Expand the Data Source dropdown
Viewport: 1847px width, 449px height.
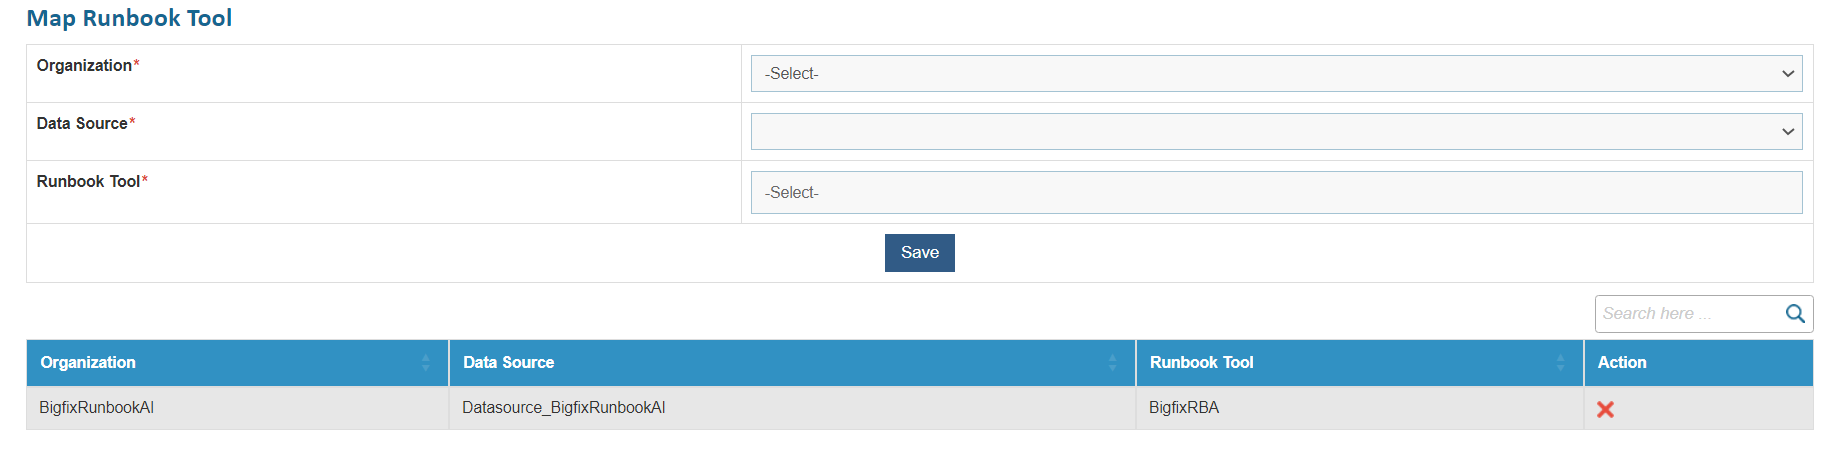point(1276,132)
